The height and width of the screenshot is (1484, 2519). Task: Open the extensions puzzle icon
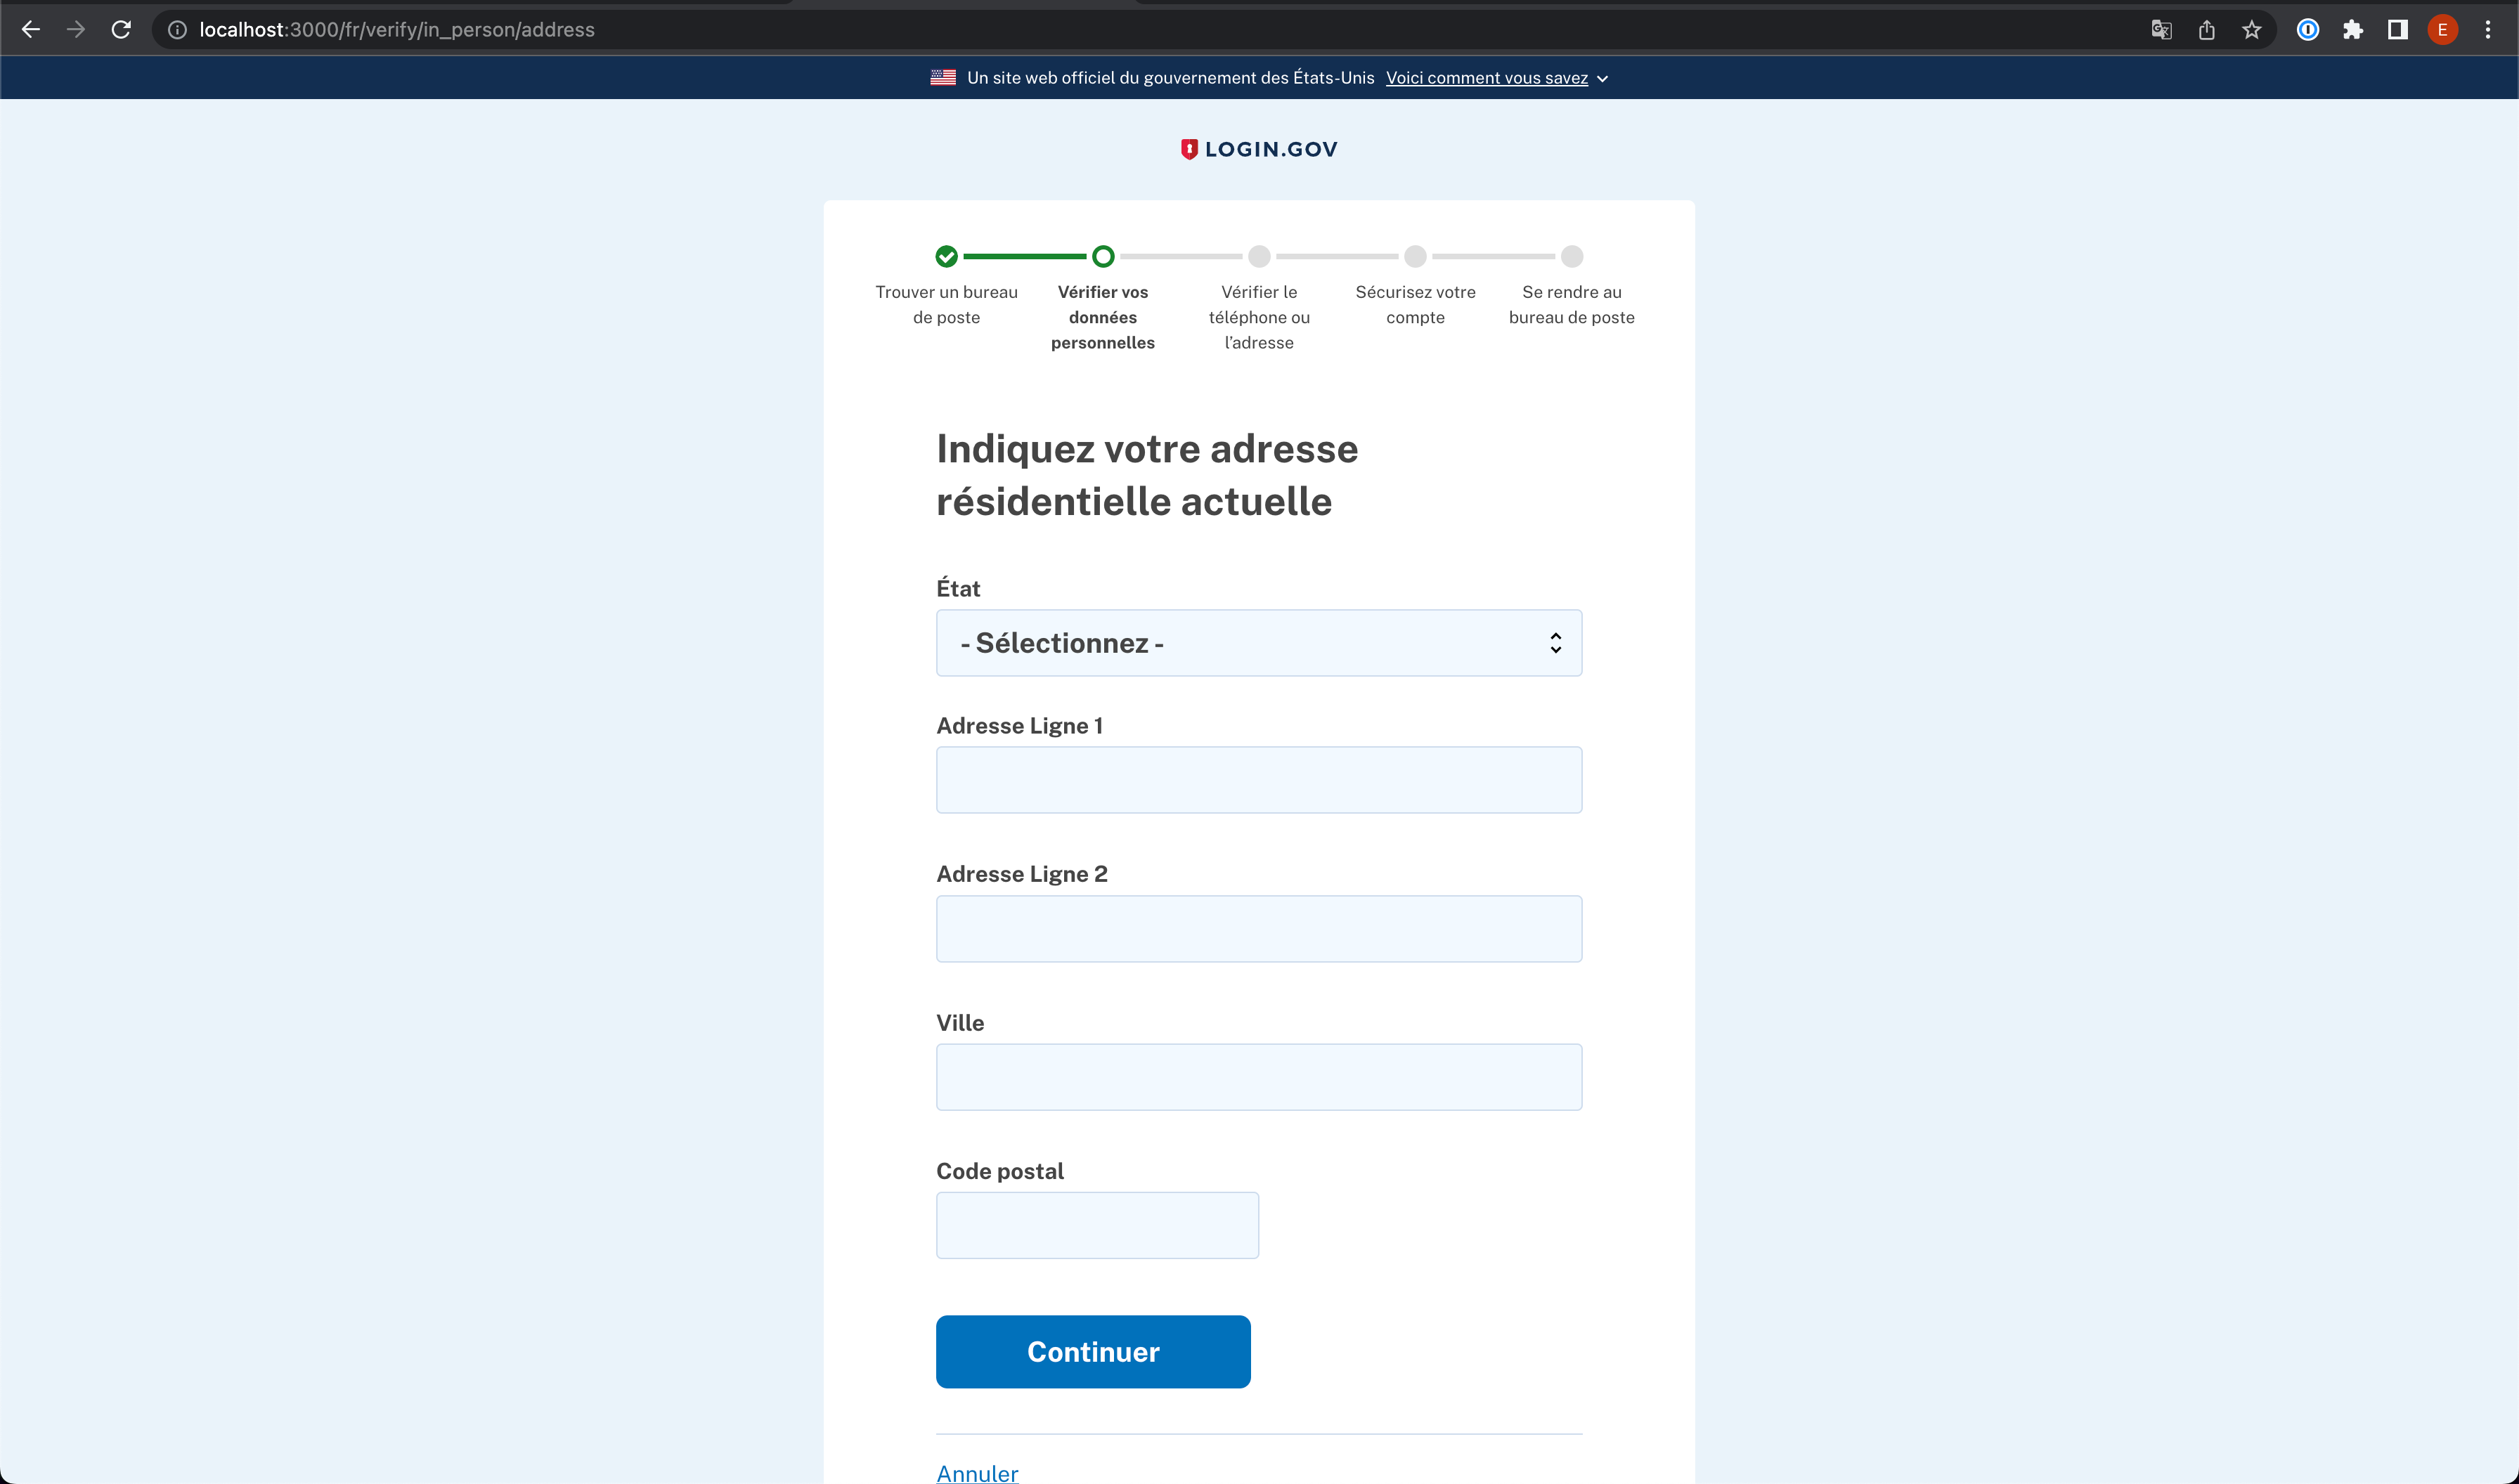pyautogui.click(x=2352, y=30)
